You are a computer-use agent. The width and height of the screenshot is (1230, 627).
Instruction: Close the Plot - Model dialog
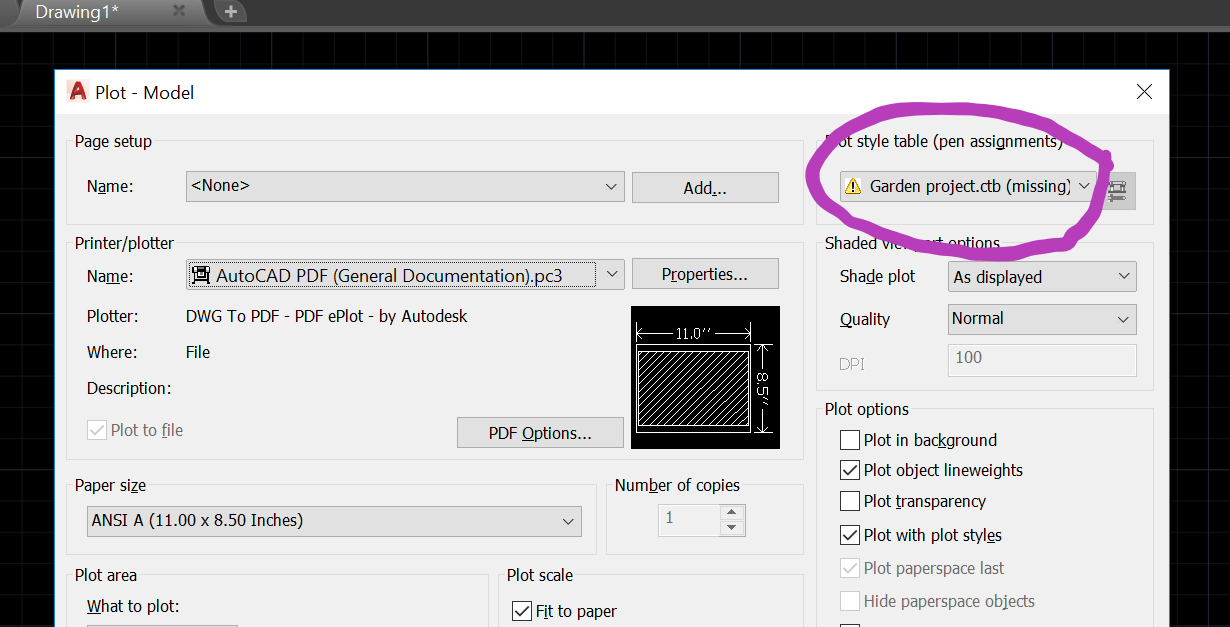coord(1145,92)
